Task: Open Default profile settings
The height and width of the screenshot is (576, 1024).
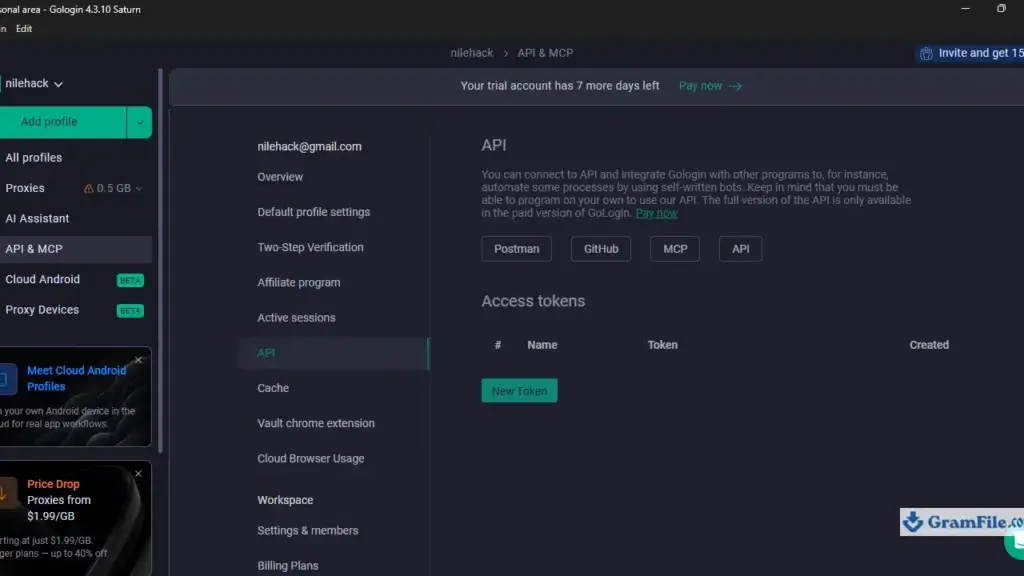Action: [313, 212]
